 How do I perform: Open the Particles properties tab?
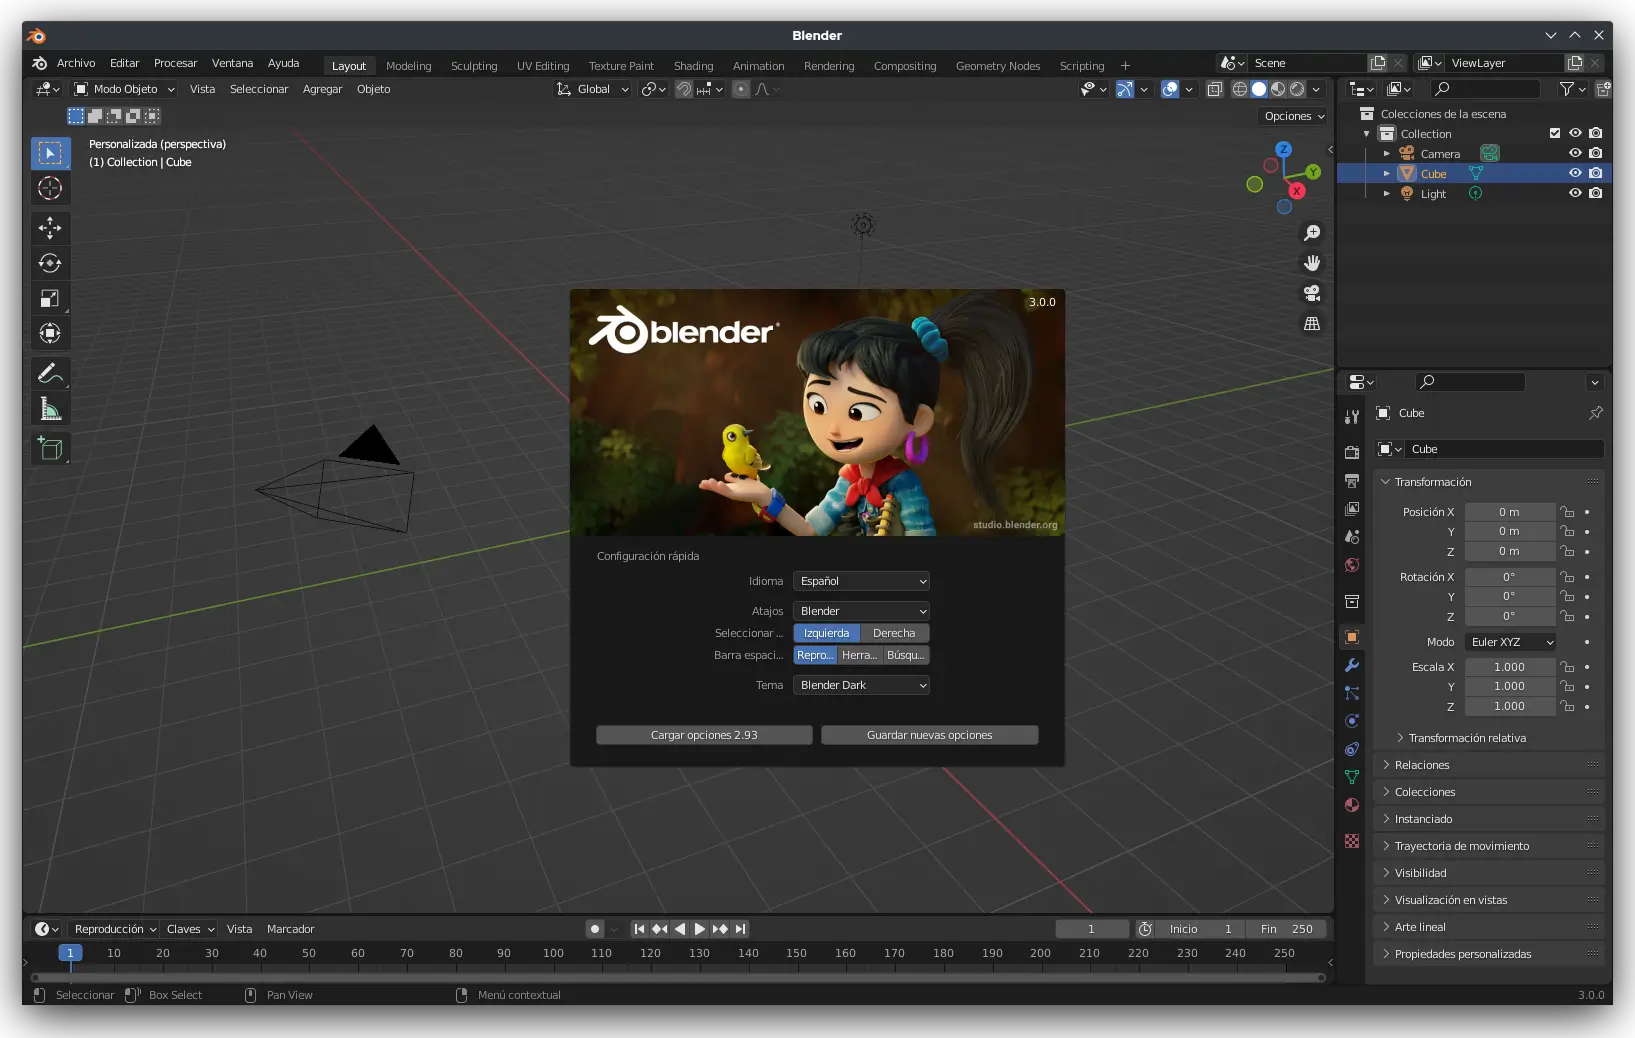(1352, 693)
